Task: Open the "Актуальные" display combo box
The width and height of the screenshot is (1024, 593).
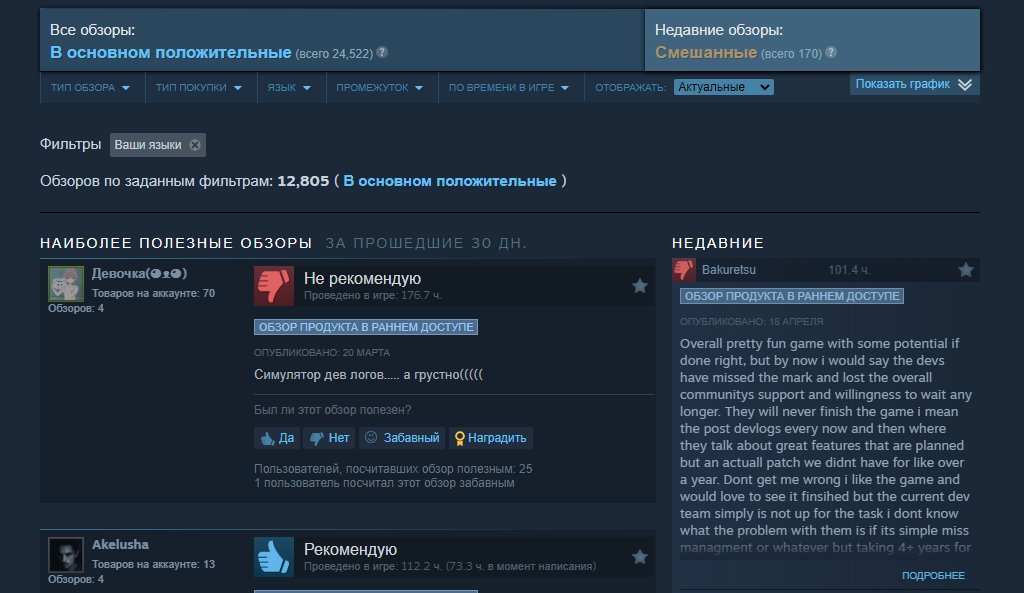Action: point(724,87)
